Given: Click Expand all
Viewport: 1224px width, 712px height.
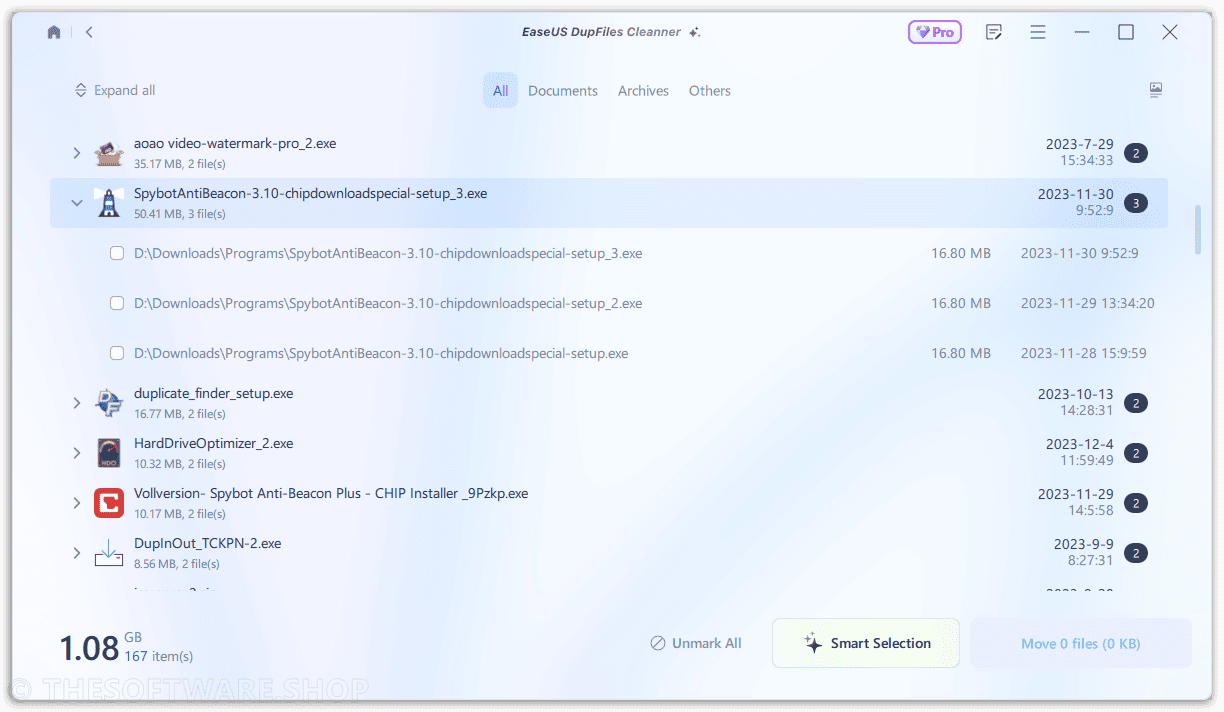Looking at the screenshot, I should click(114, 90).
